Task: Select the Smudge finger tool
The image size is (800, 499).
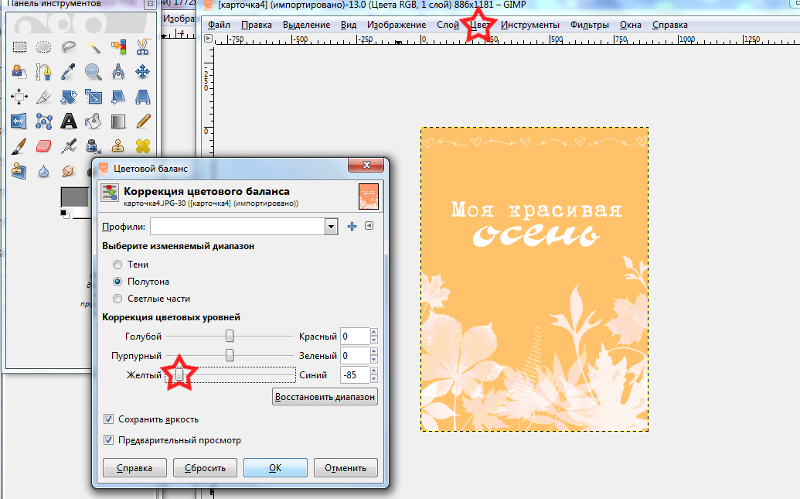Action: (68, 170)
